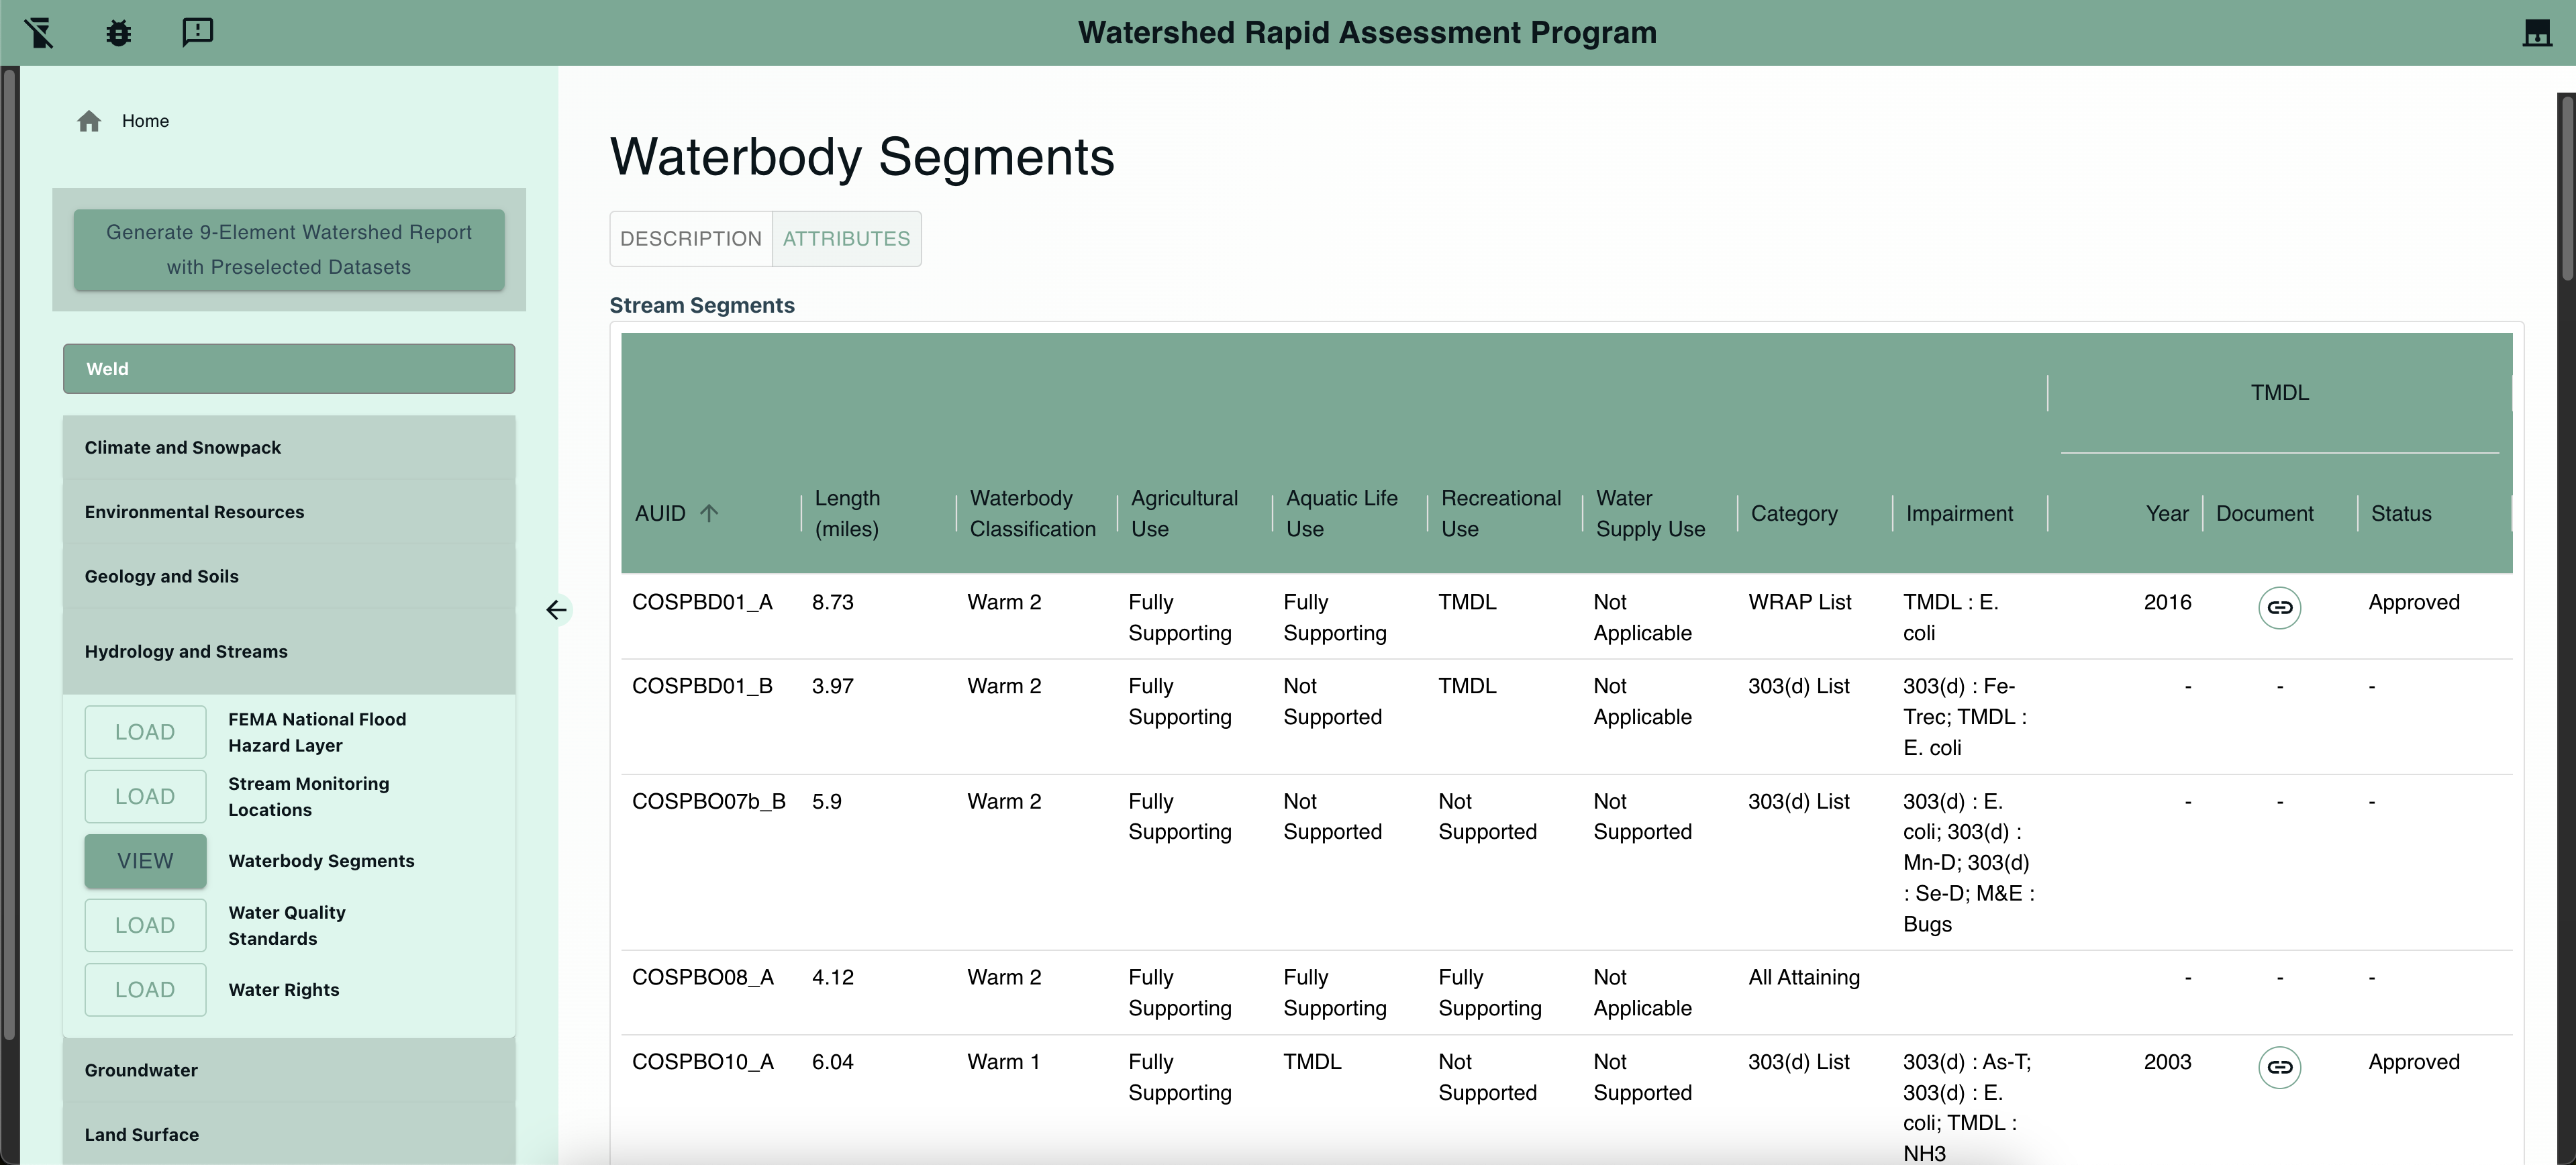The height and width of the screenshot is (1165, 2576).
Task: Open TMDL document link for COSPBO10_A
Action: click(x=2279, y=1067)
